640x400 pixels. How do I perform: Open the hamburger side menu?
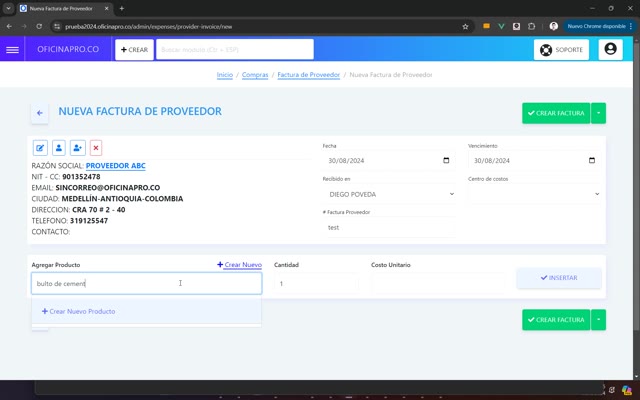pos(12,49)
